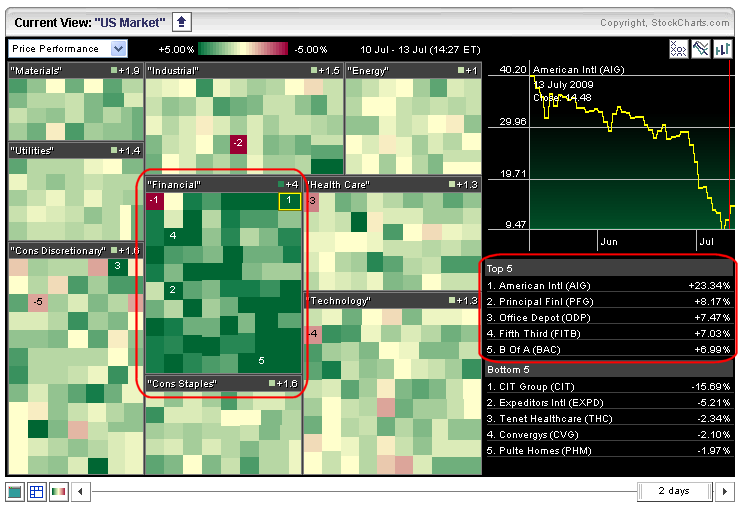
Task: Click CIT Group (CIT) in Bottom 5
Action: click(608, 387)
